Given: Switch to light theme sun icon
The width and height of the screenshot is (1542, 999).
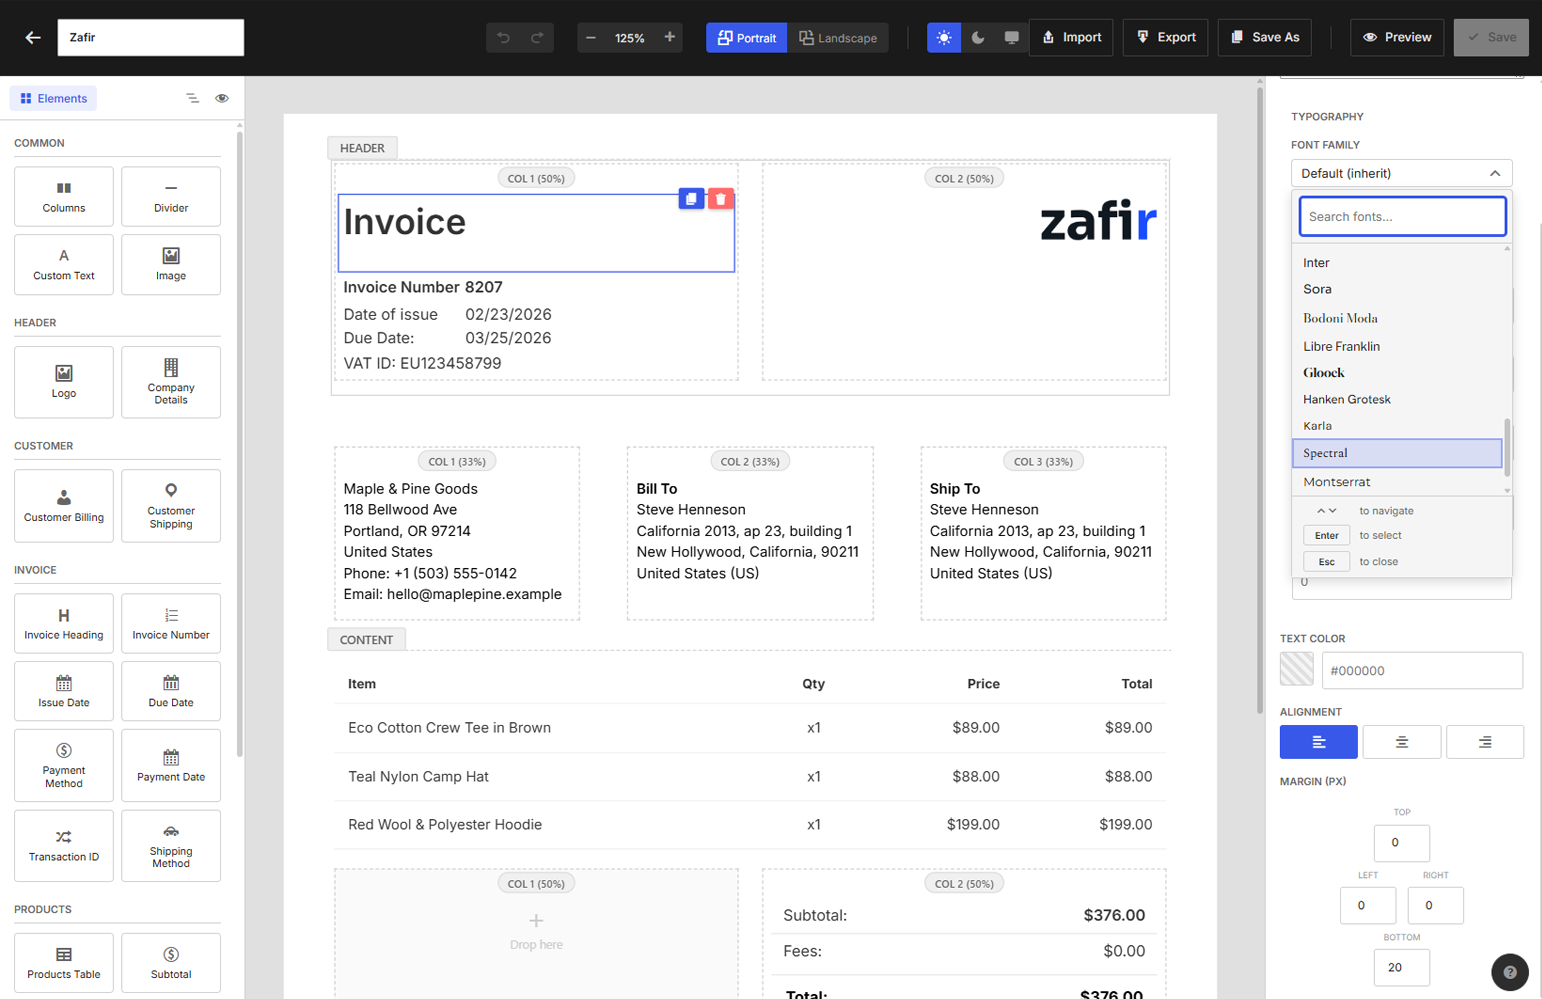Looking at the screenshot, I should [x=943, y=37].
